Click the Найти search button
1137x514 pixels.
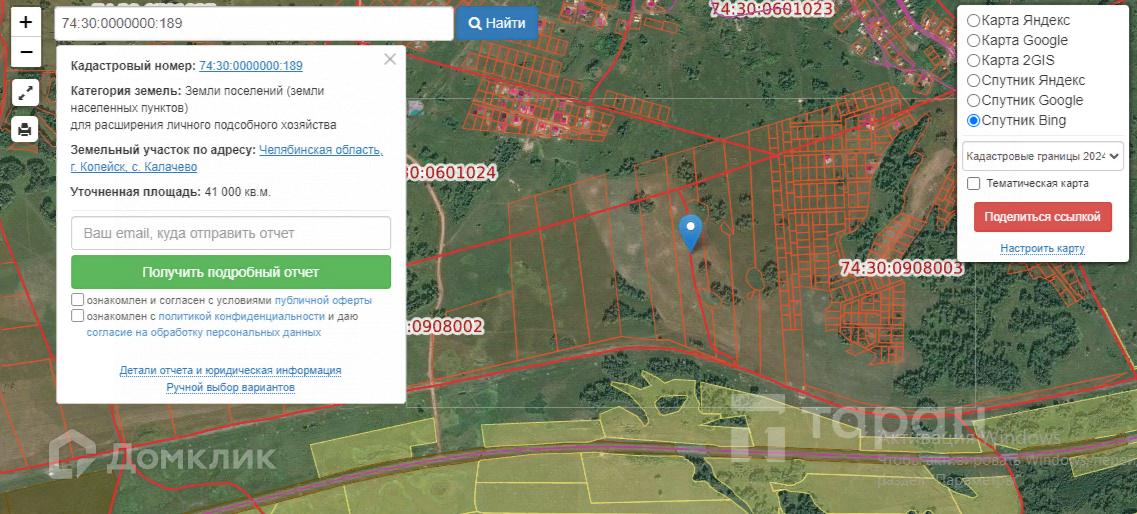[x=497, y=23]
